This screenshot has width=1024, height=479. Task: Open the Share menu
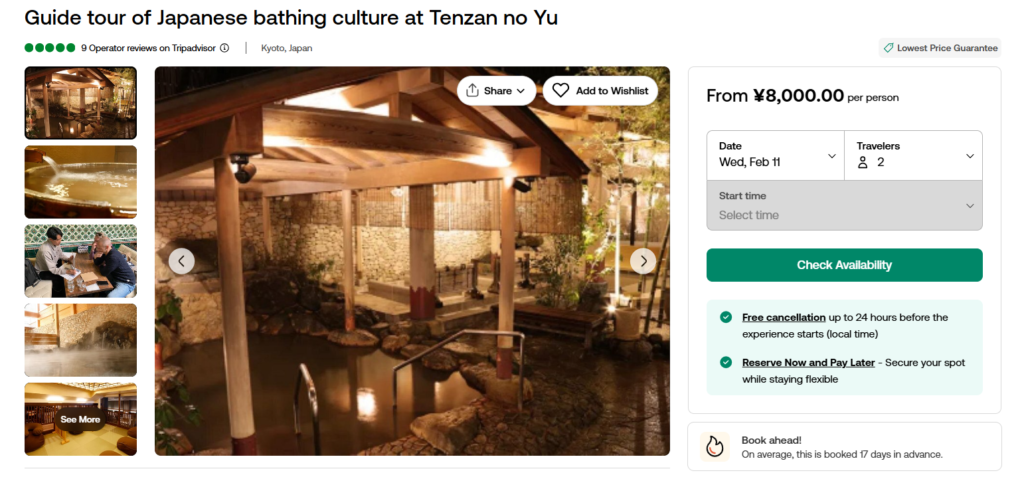[497, 90]
